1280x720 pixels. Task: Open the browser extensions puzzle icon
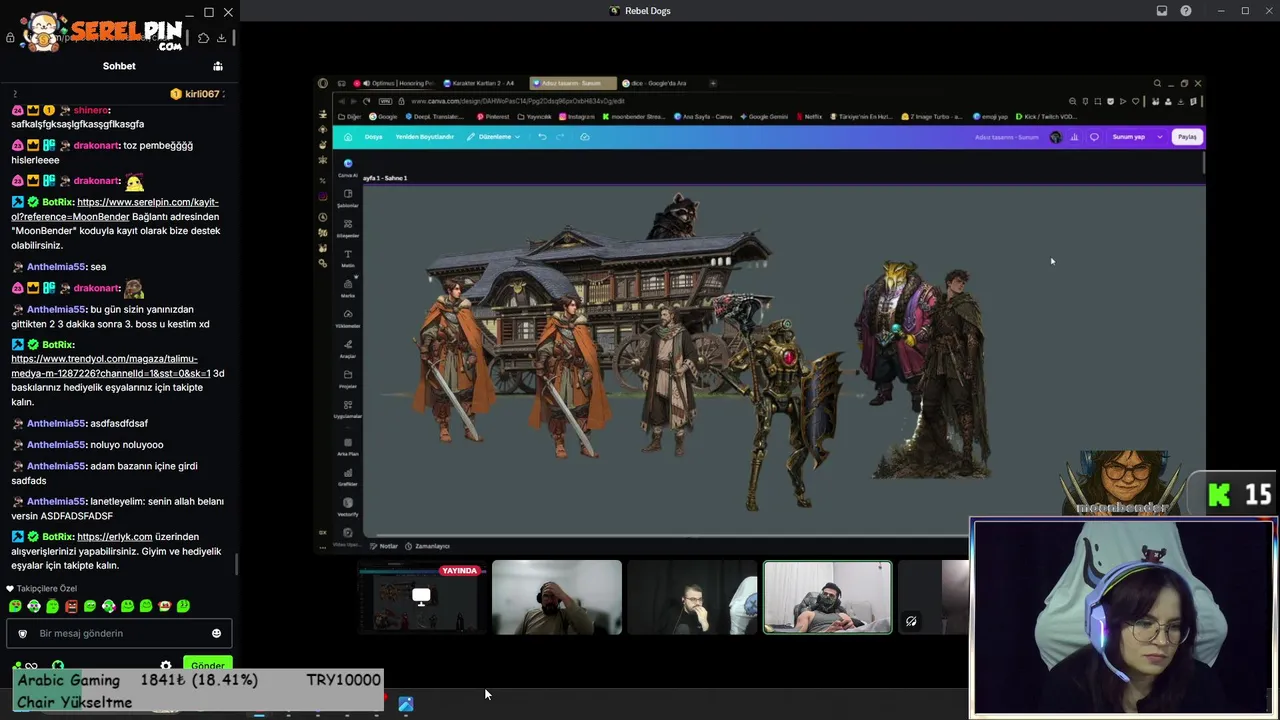coord(203,38)
